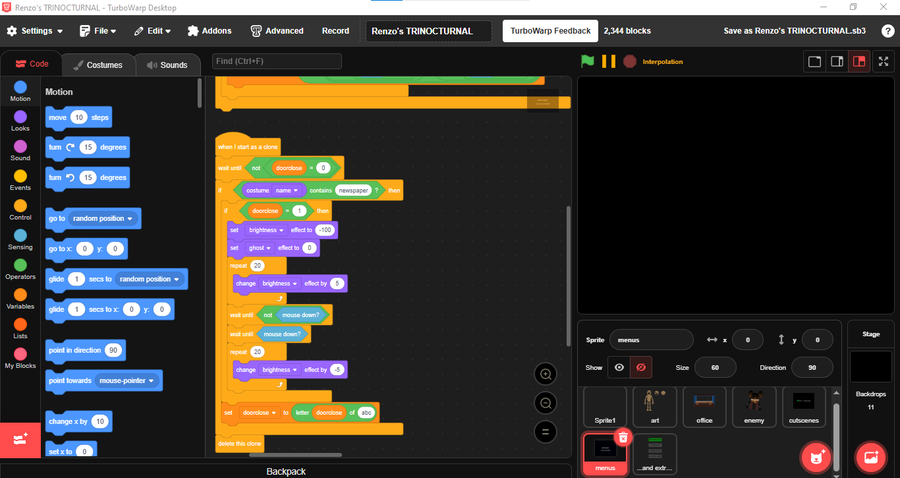The height and width of the screenshot is (478, 900).
Task: Open brightness dropdown in set effect to -100 block
Action: click(266, 230)
